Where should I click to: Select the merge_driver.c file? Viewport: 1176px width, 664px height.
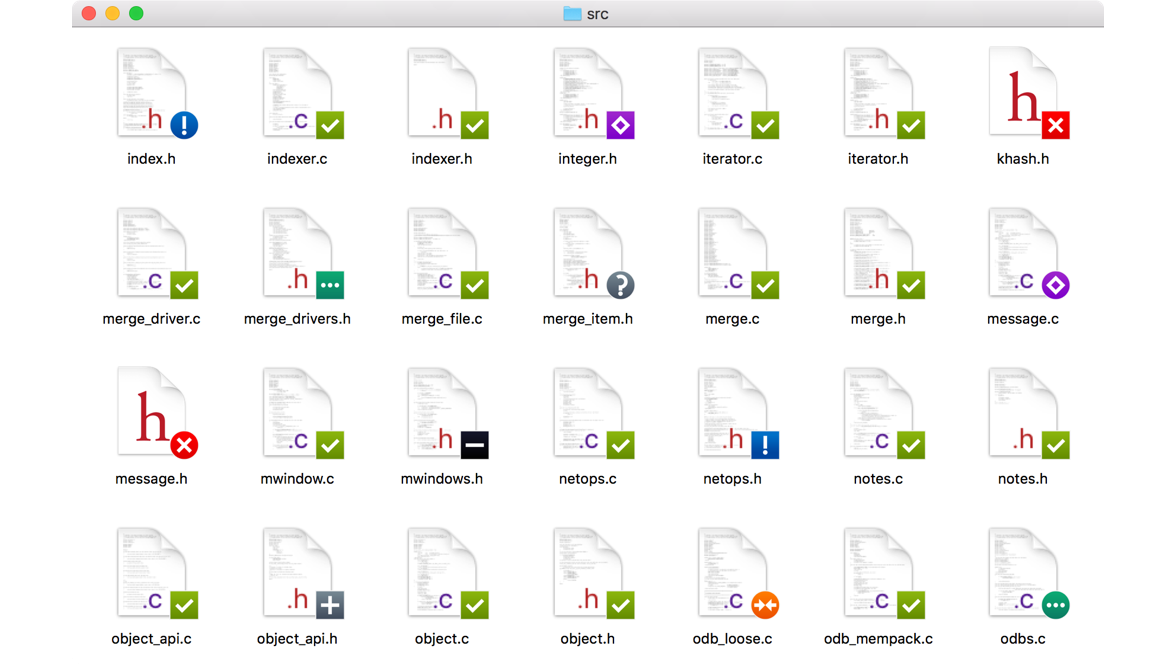(x=150, y=255)
